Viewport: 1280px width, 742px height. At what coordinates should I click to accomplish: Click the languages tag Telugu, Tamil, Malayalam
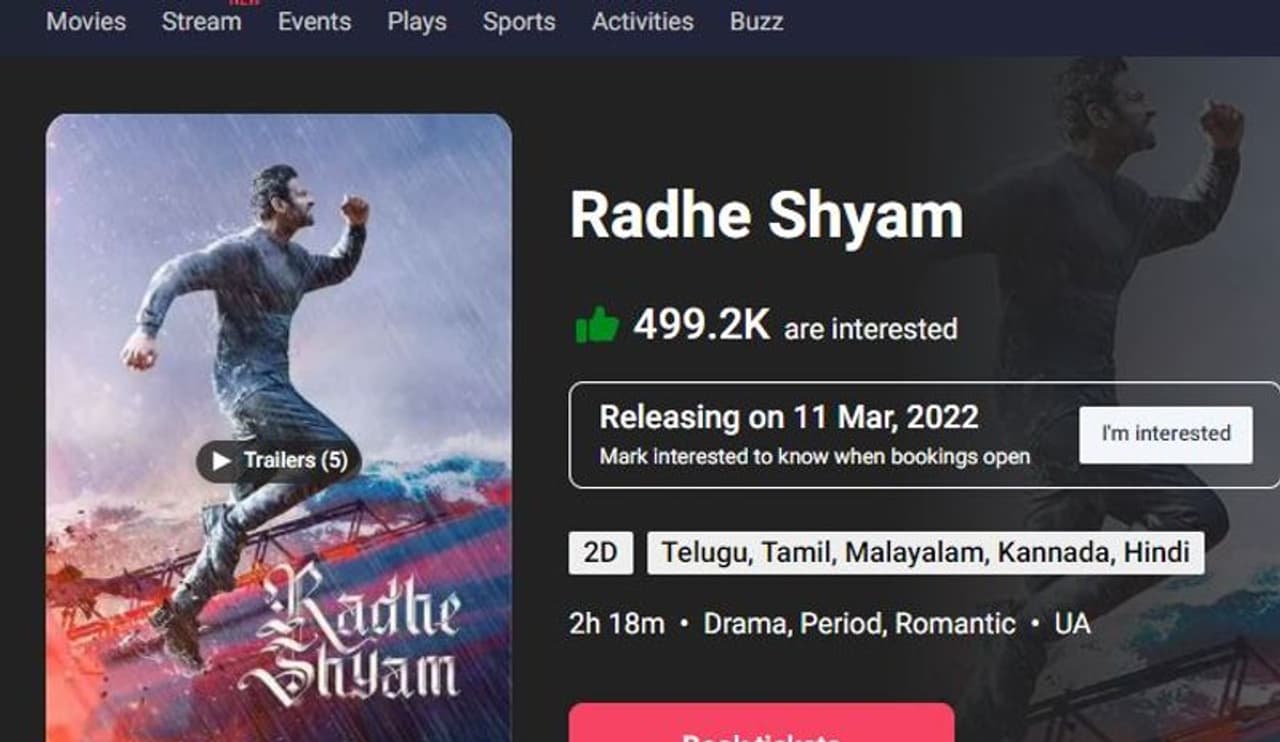click(925, 552)
